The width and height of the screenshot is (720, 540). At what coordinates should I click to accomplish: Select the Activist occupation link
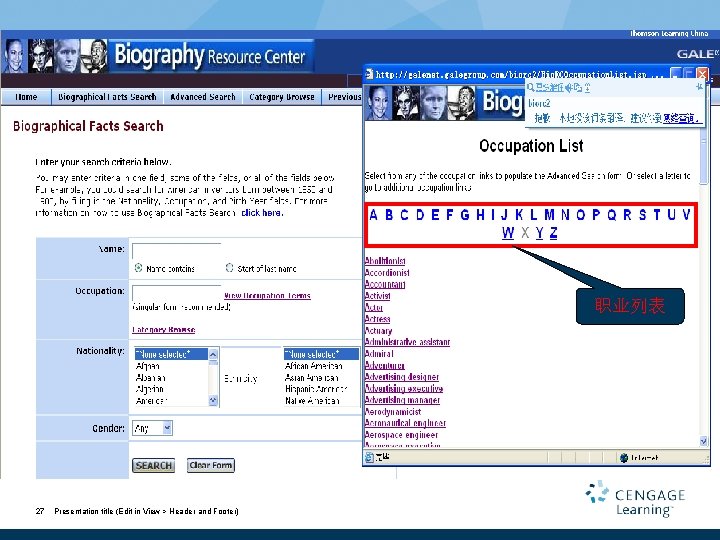click(x=377, y=296)
